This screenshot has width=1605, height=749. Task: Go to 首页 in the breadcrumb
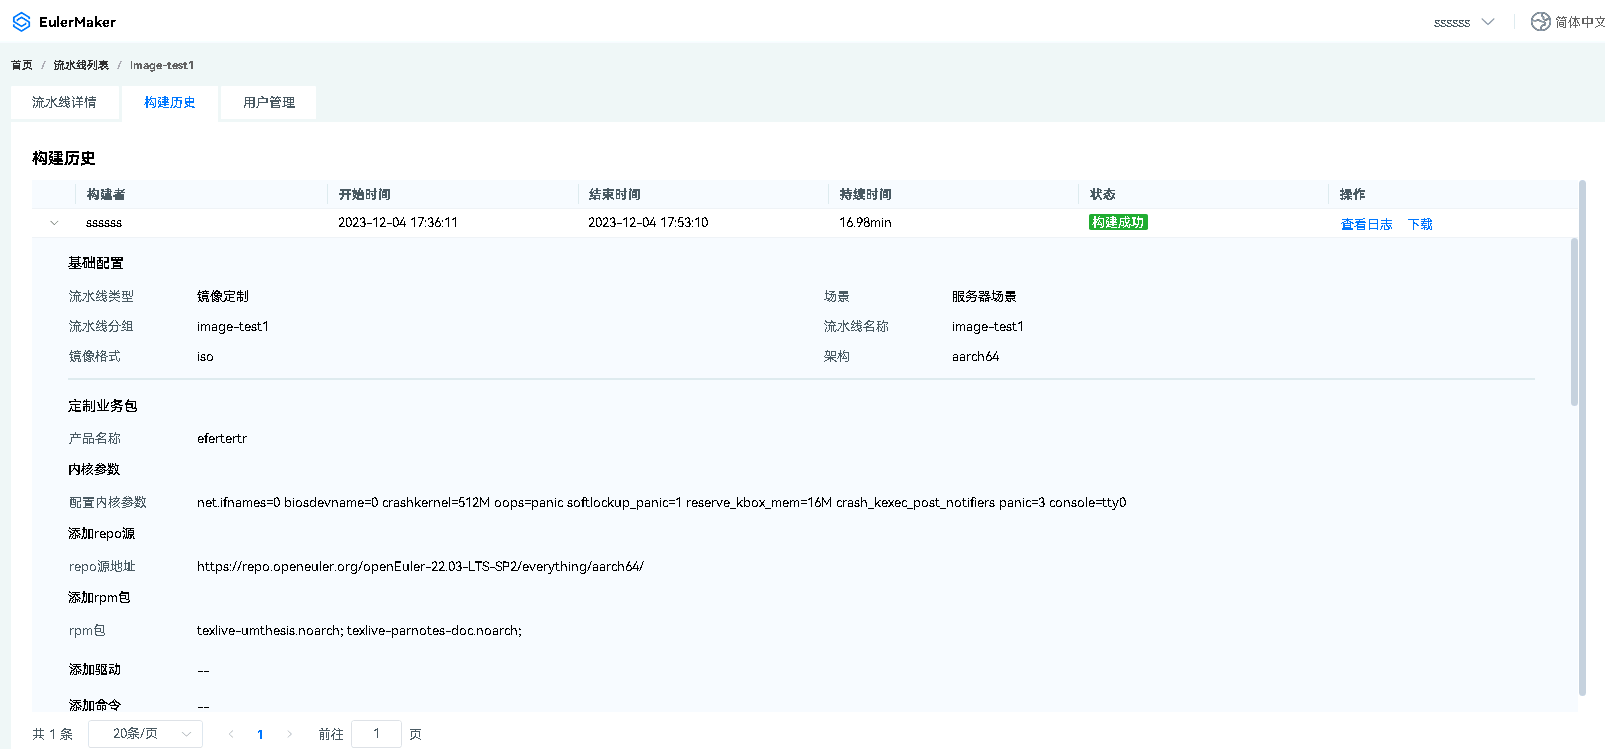22,65
